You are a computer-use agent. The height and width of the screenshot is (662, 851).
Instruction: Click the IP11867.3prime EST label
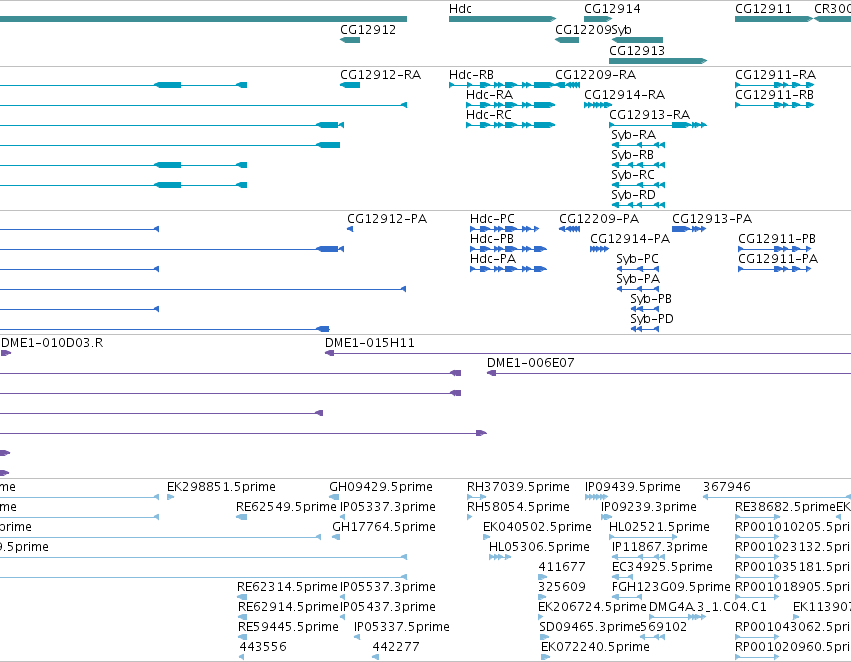coord(660,547)
